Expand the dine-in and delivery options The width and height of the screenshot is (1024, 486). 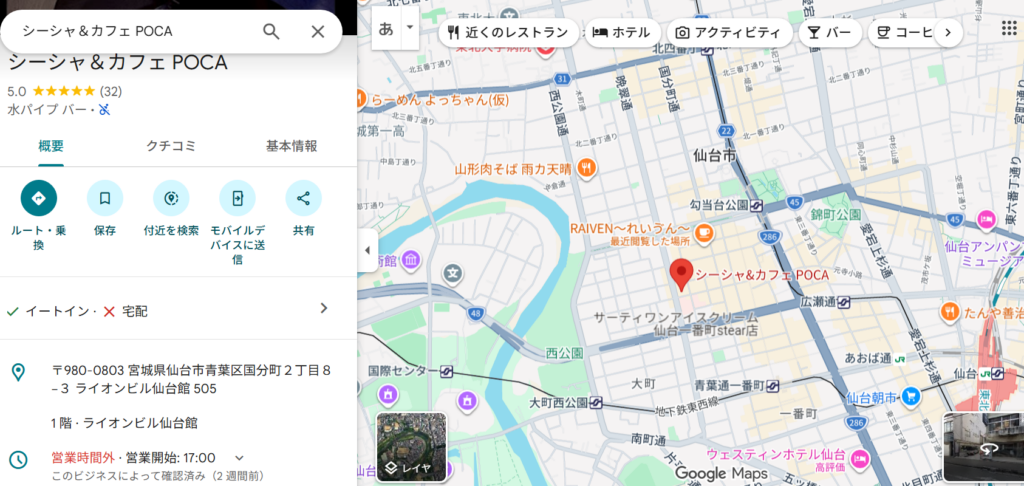coord(323,308)
